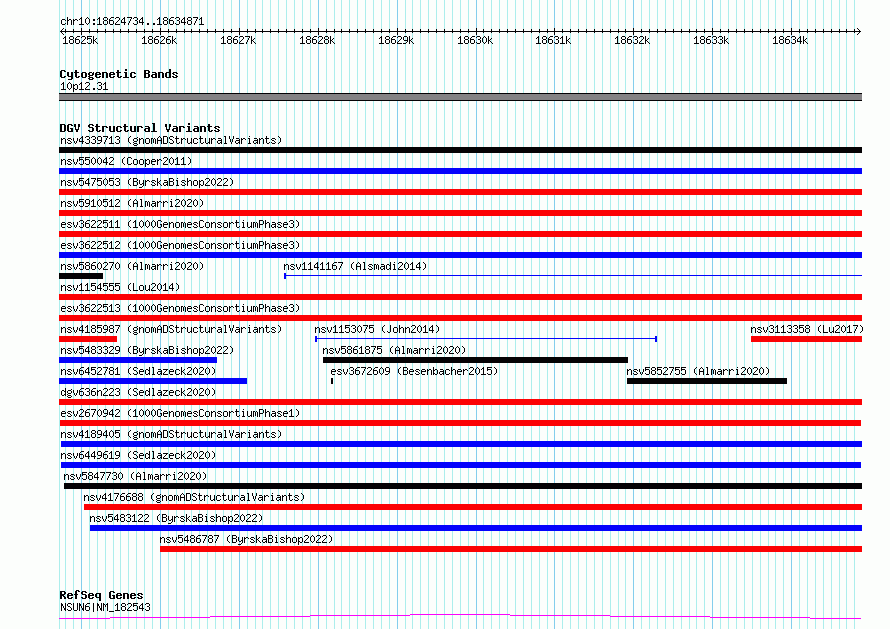Click the blue bar under nsv550042

tap(460, 171)
